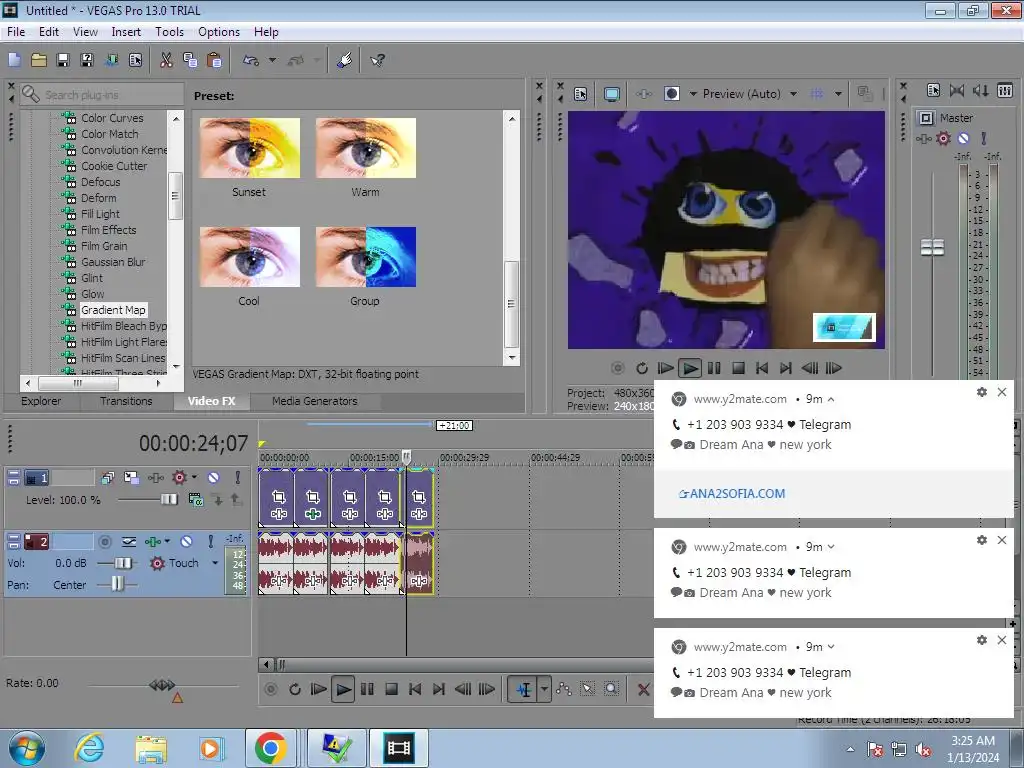The image size is (1024, 768).
Task: Click the audio track 2 Pan slider
Action: 118,584
